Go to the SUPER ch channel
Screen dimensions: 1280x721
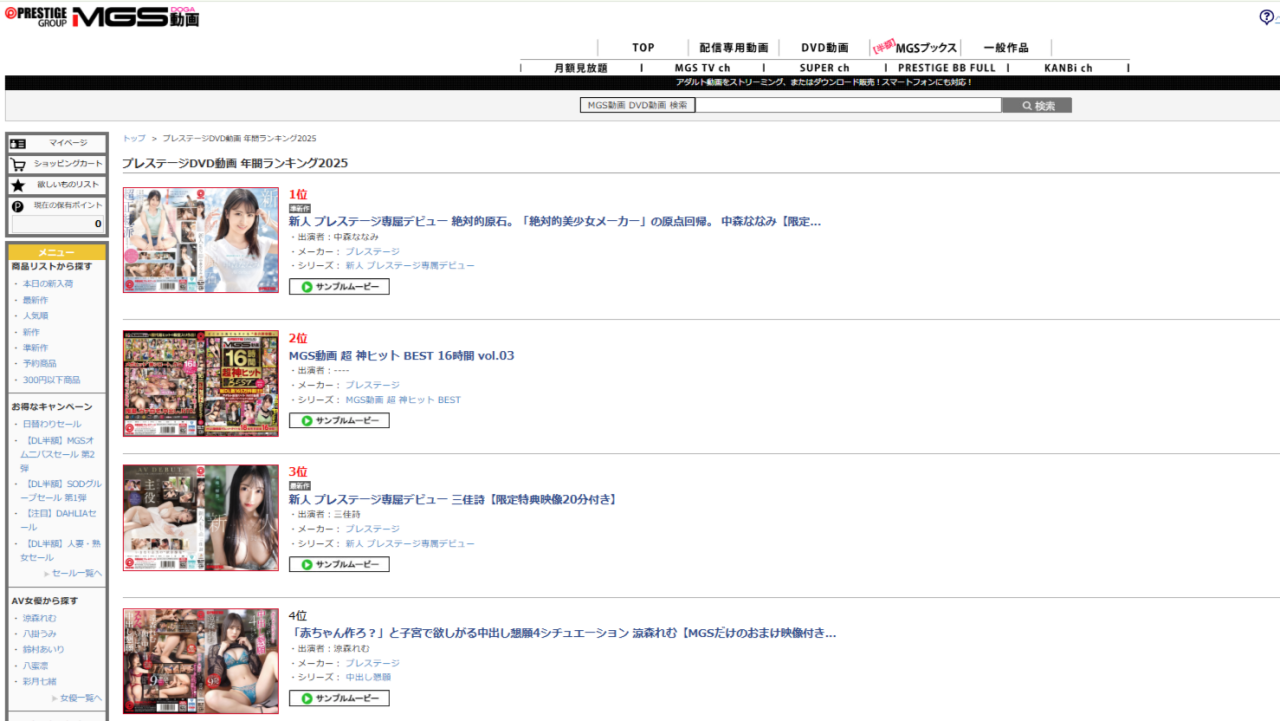click(x=823, y=68)
